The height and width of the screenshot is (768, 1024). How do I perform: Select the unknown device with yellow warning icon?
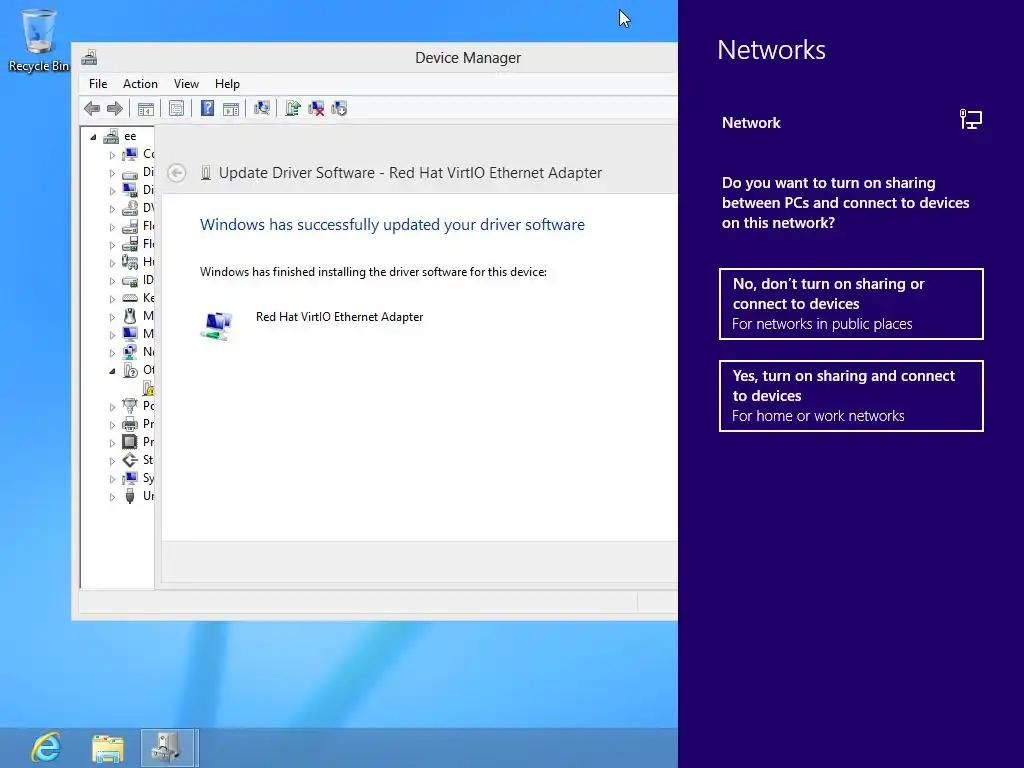tap(148, 388)
